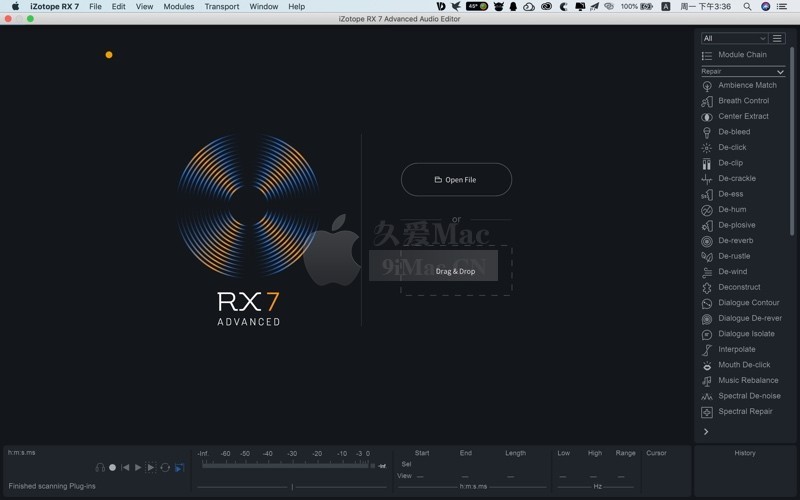Viewport: 800px width, 500px height.
Task: Click the De-hum icon
Action: (707, 210)
